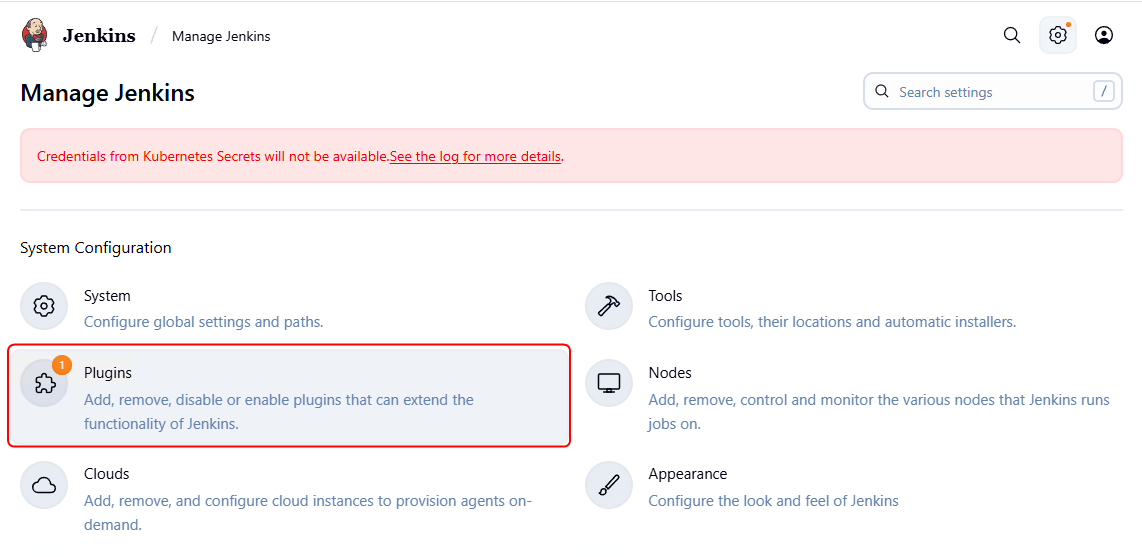Open the Nodes title link
1142x557 pixels.
(670, 373)
